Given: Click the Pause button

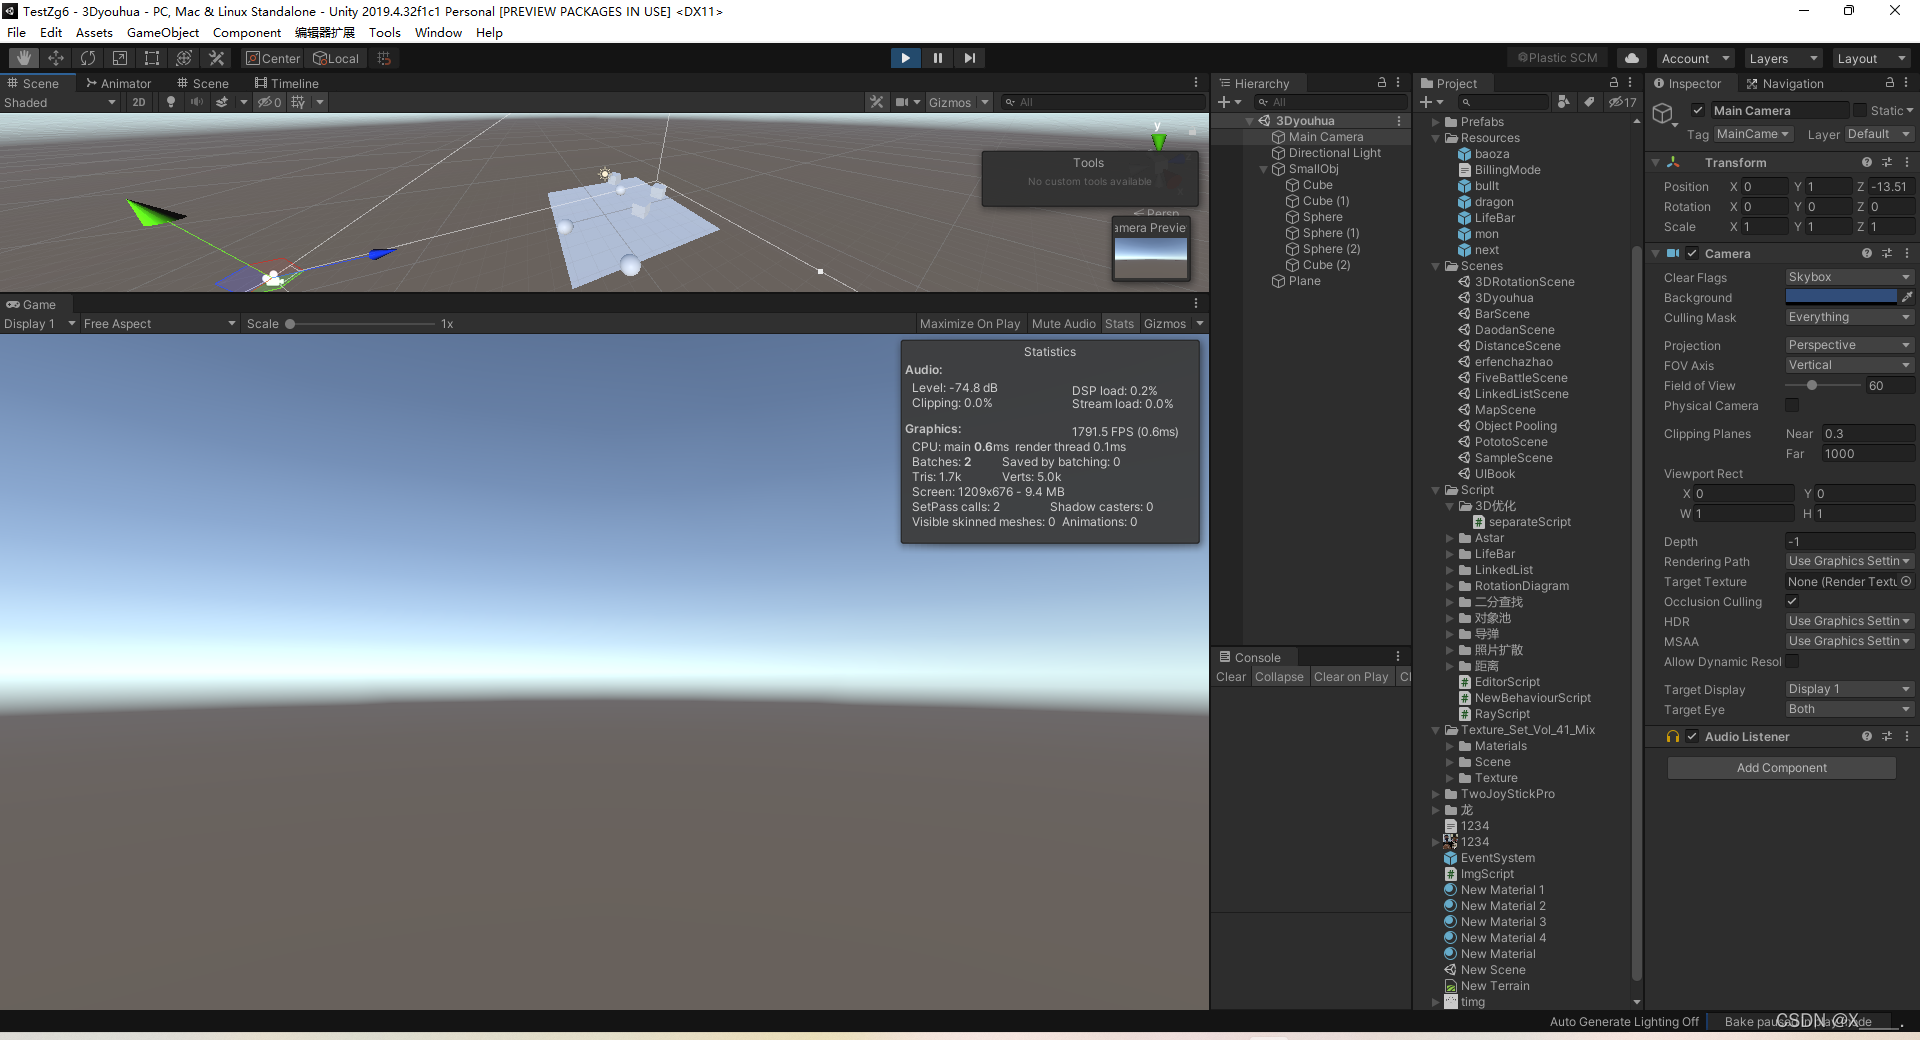Looking at the screenshot, I should click(937, 58).
